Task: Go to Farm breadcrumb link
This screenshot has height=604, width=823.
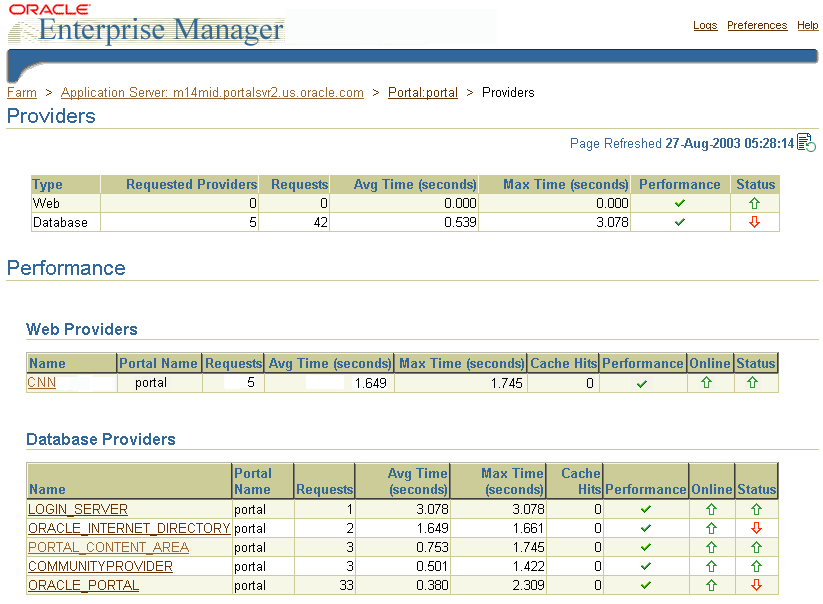Action: point(22,92)
